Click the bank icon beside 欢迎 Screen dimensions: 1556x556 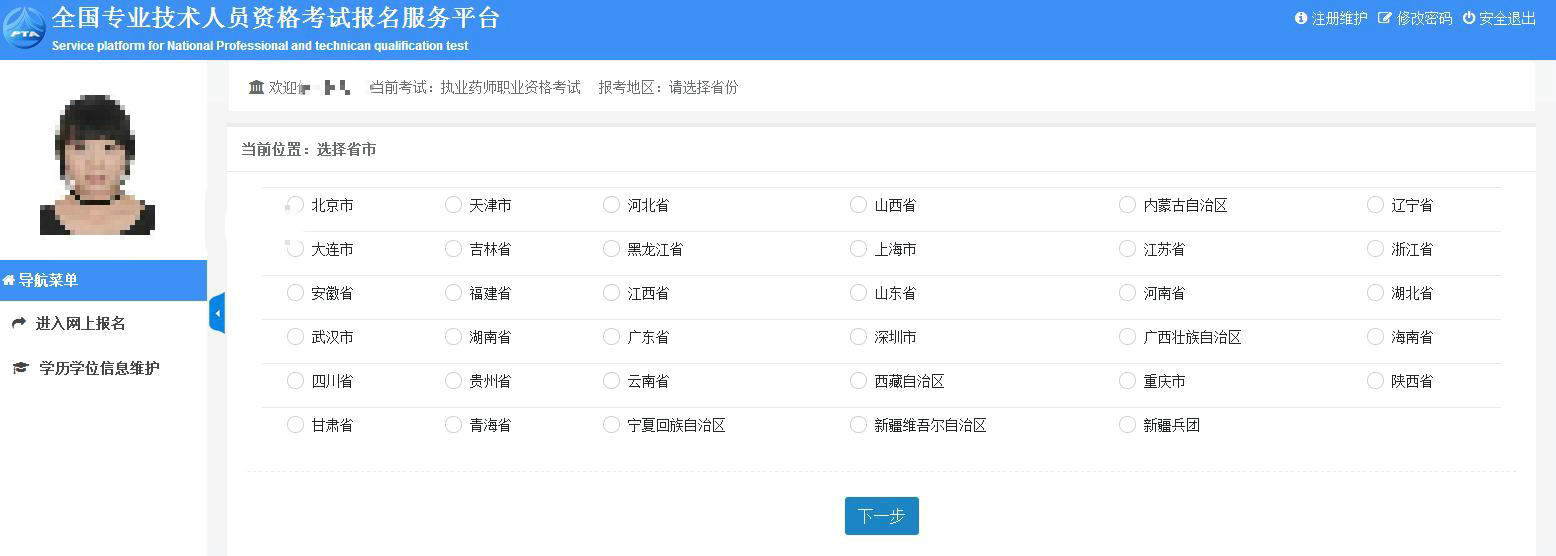[x=256, y=87]
